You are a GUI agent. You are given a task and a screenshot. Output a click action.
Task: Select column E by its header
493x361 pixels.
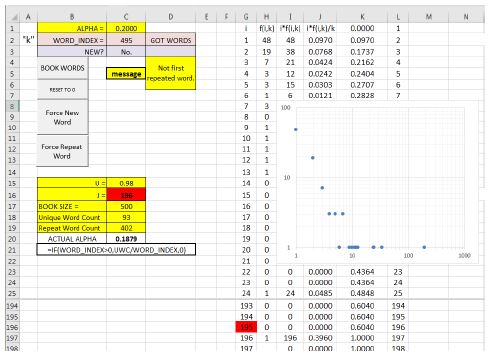click(206, 16)
